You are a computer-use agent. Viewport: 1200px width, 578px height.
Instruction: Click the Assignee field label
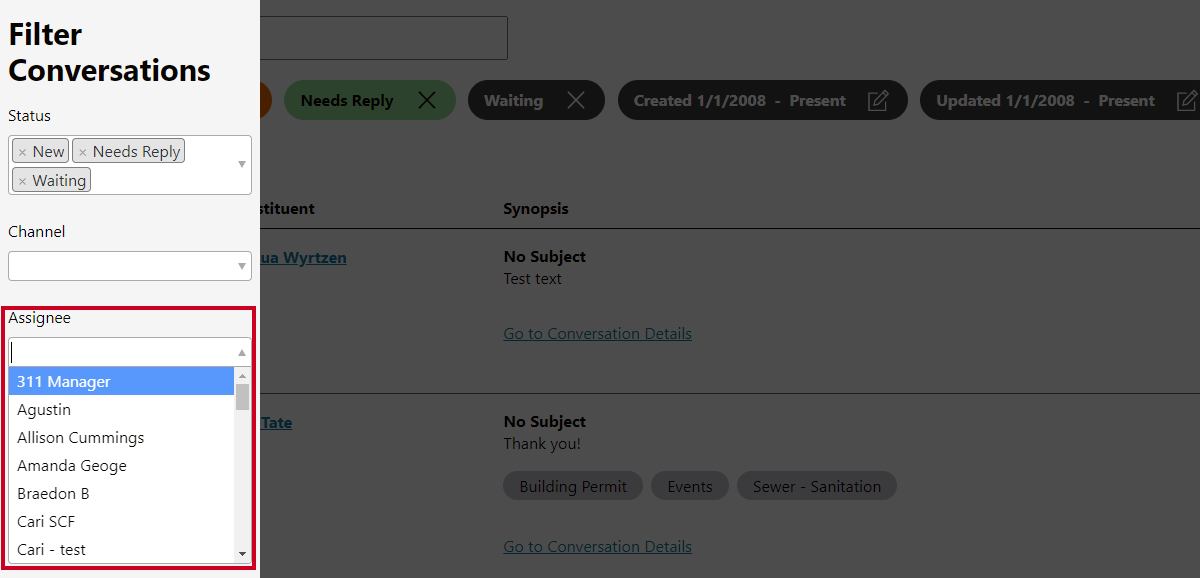point(39,318)
